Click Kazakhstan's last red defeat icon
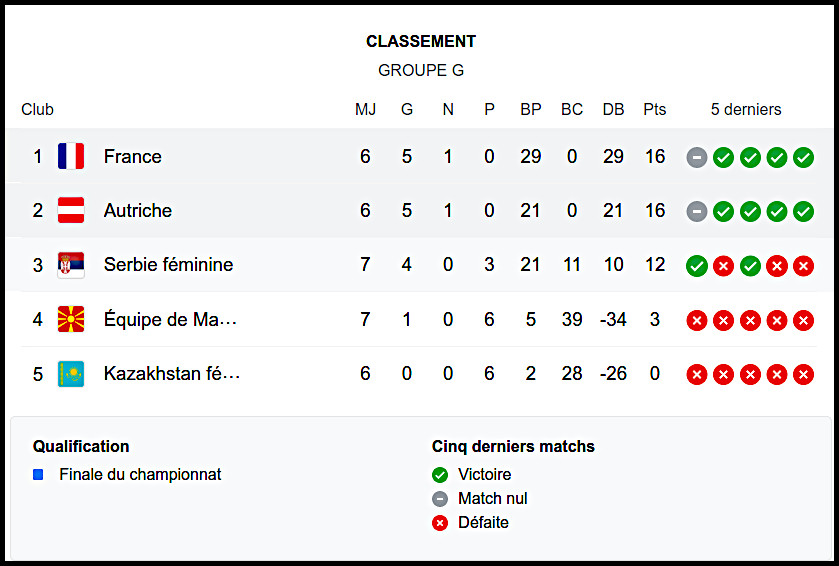The width and height of the screenshot is (839, 566). pos(803,374)
